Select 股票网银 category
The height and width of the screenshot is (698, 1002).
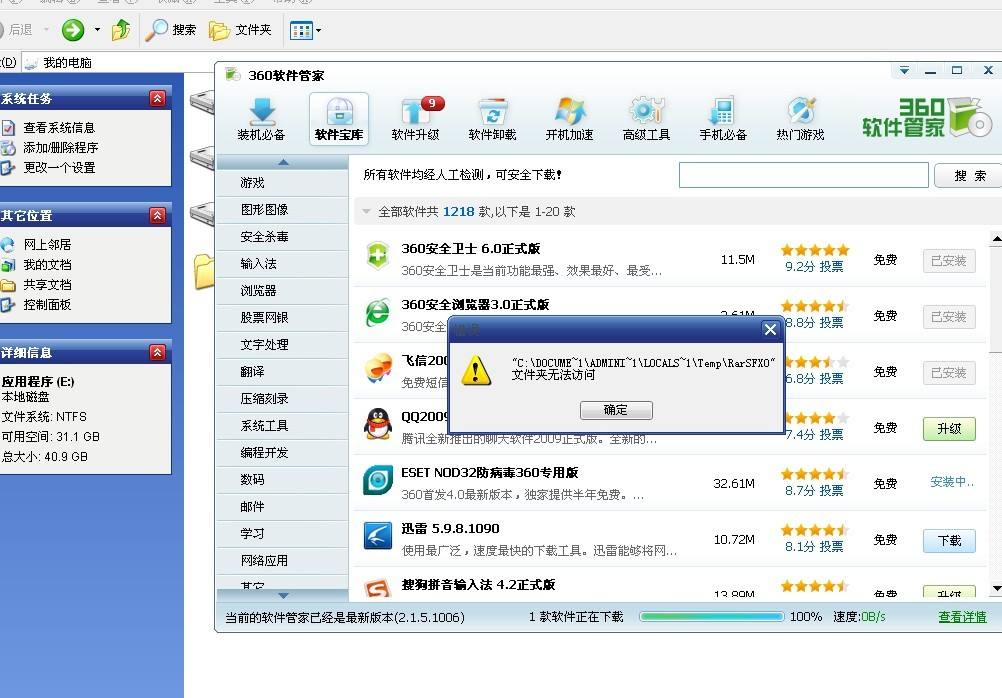(x=283, y=318)
